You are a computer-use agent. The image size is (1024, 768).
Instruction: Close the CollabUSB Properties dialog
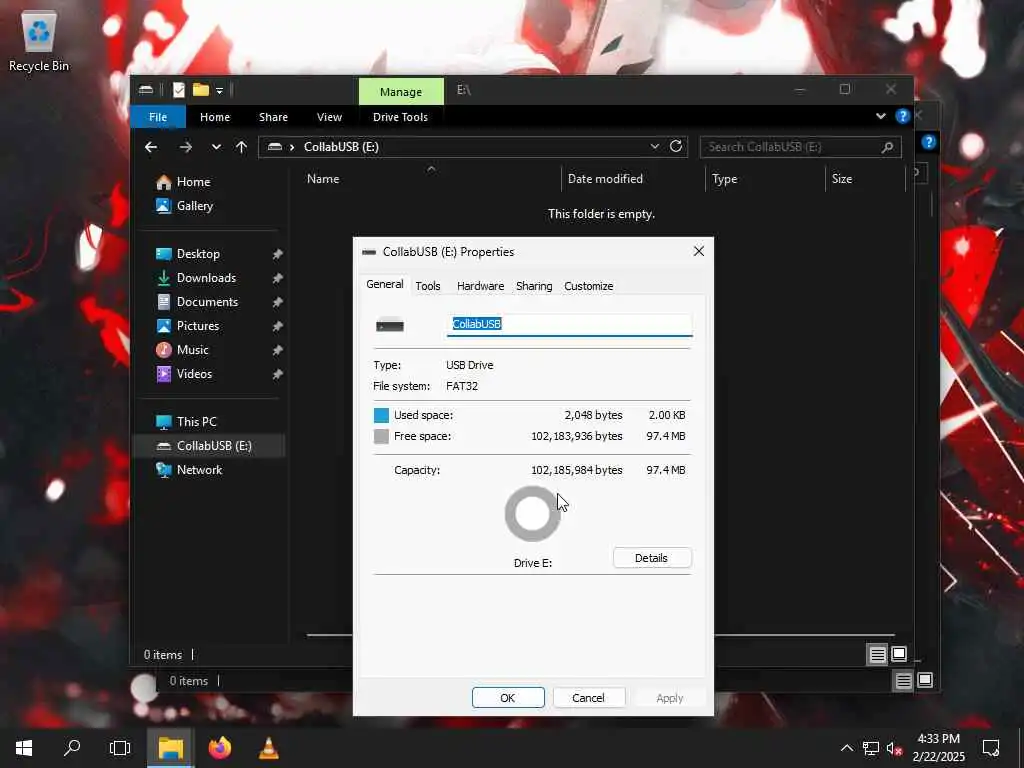tap(699, 251)
